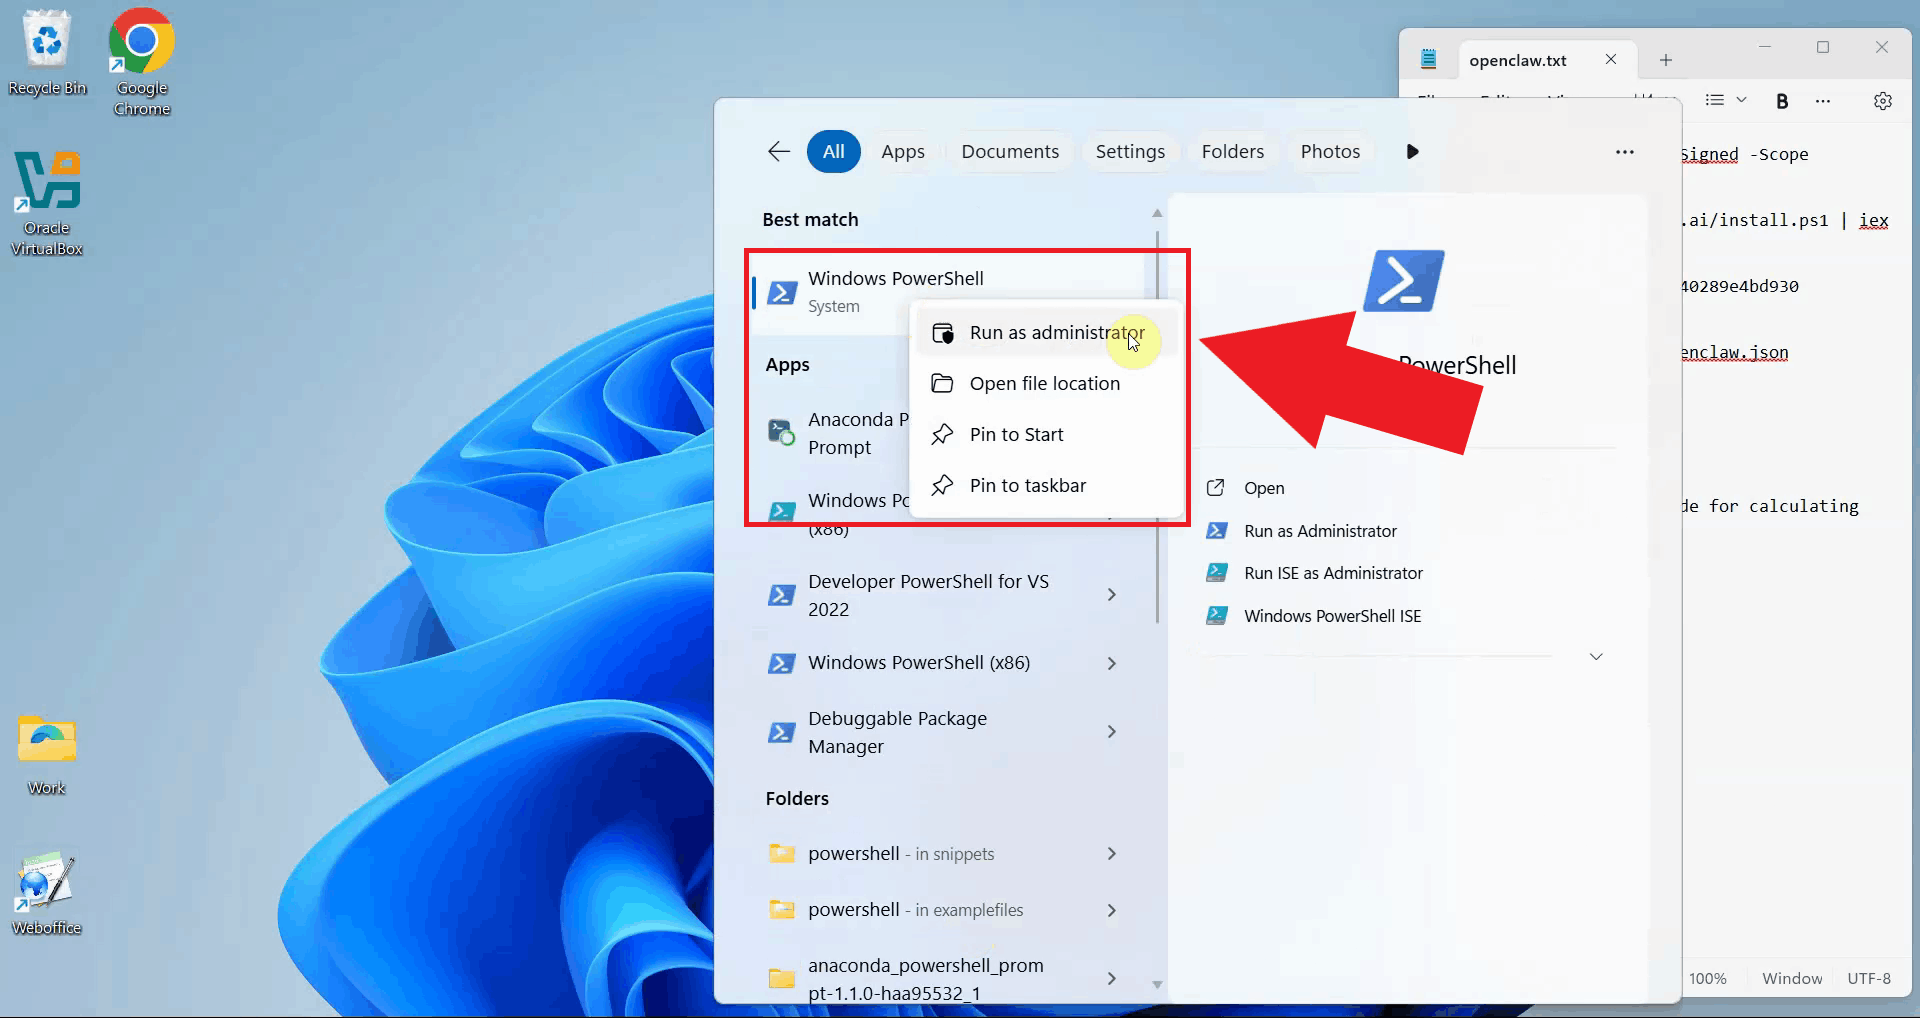
Task: Click the Notepad settings gear icon
Action: pyautogui.click(x=1882, y=101)
